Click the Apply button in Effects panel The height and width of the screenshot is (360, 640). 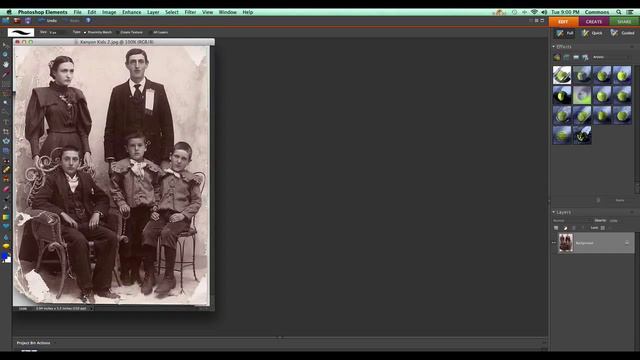[620, 200]
